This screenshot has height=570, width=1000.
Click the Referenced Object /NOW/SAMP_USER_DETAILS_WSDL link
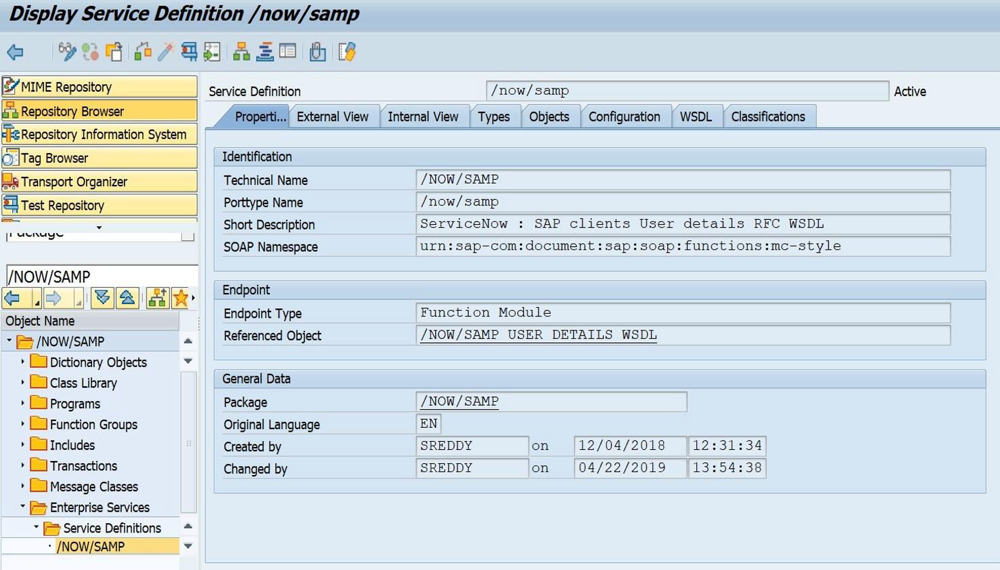(x=538, y=335)
